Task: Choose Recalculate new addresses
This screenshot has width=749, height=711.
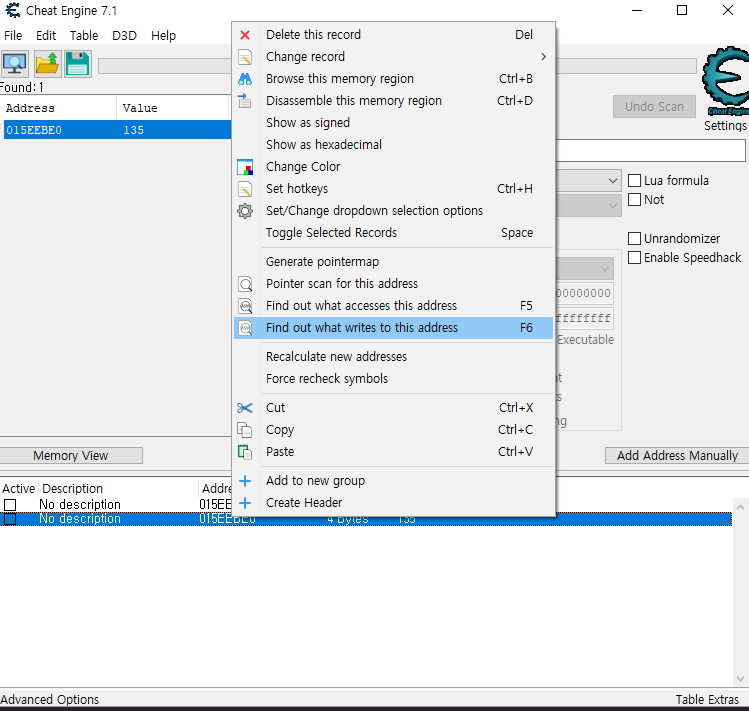Action: (394, 357)
